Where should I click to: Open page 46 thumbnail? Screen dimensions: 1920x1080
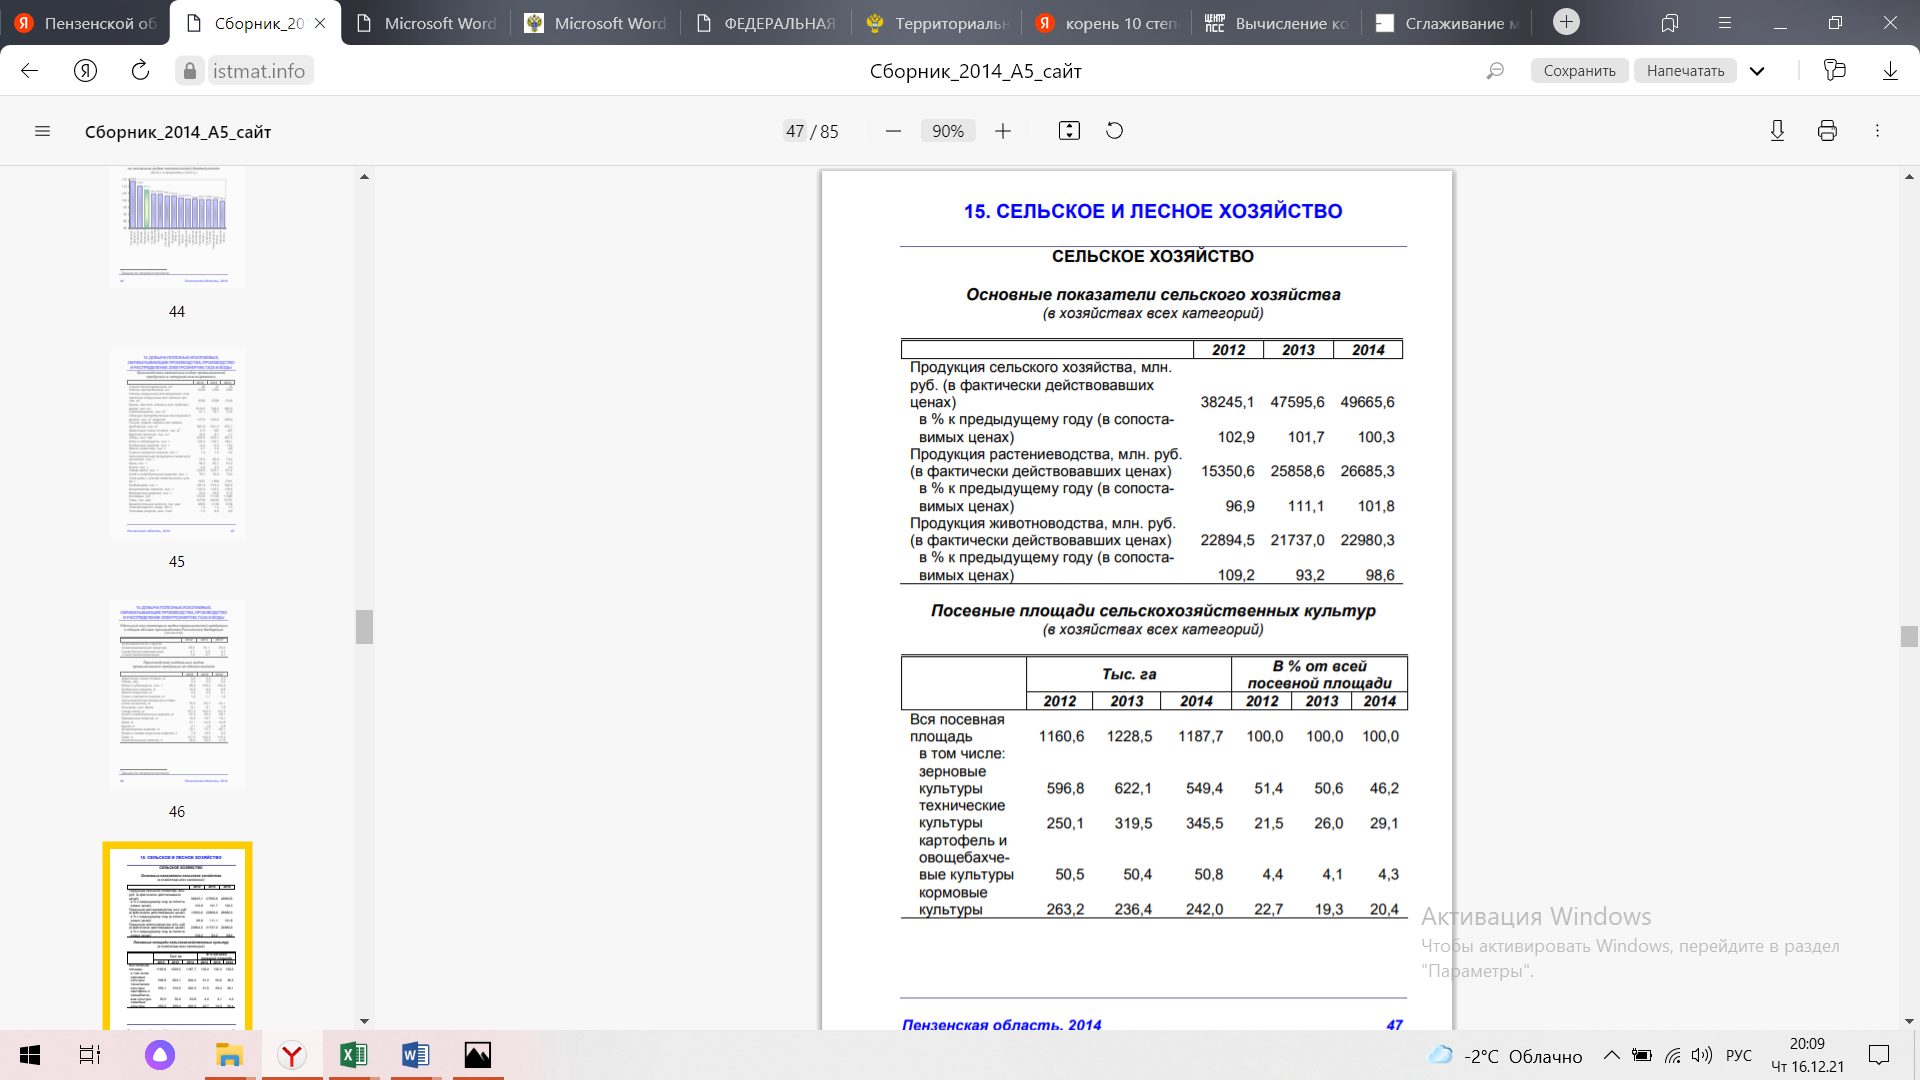click(177, 693)
